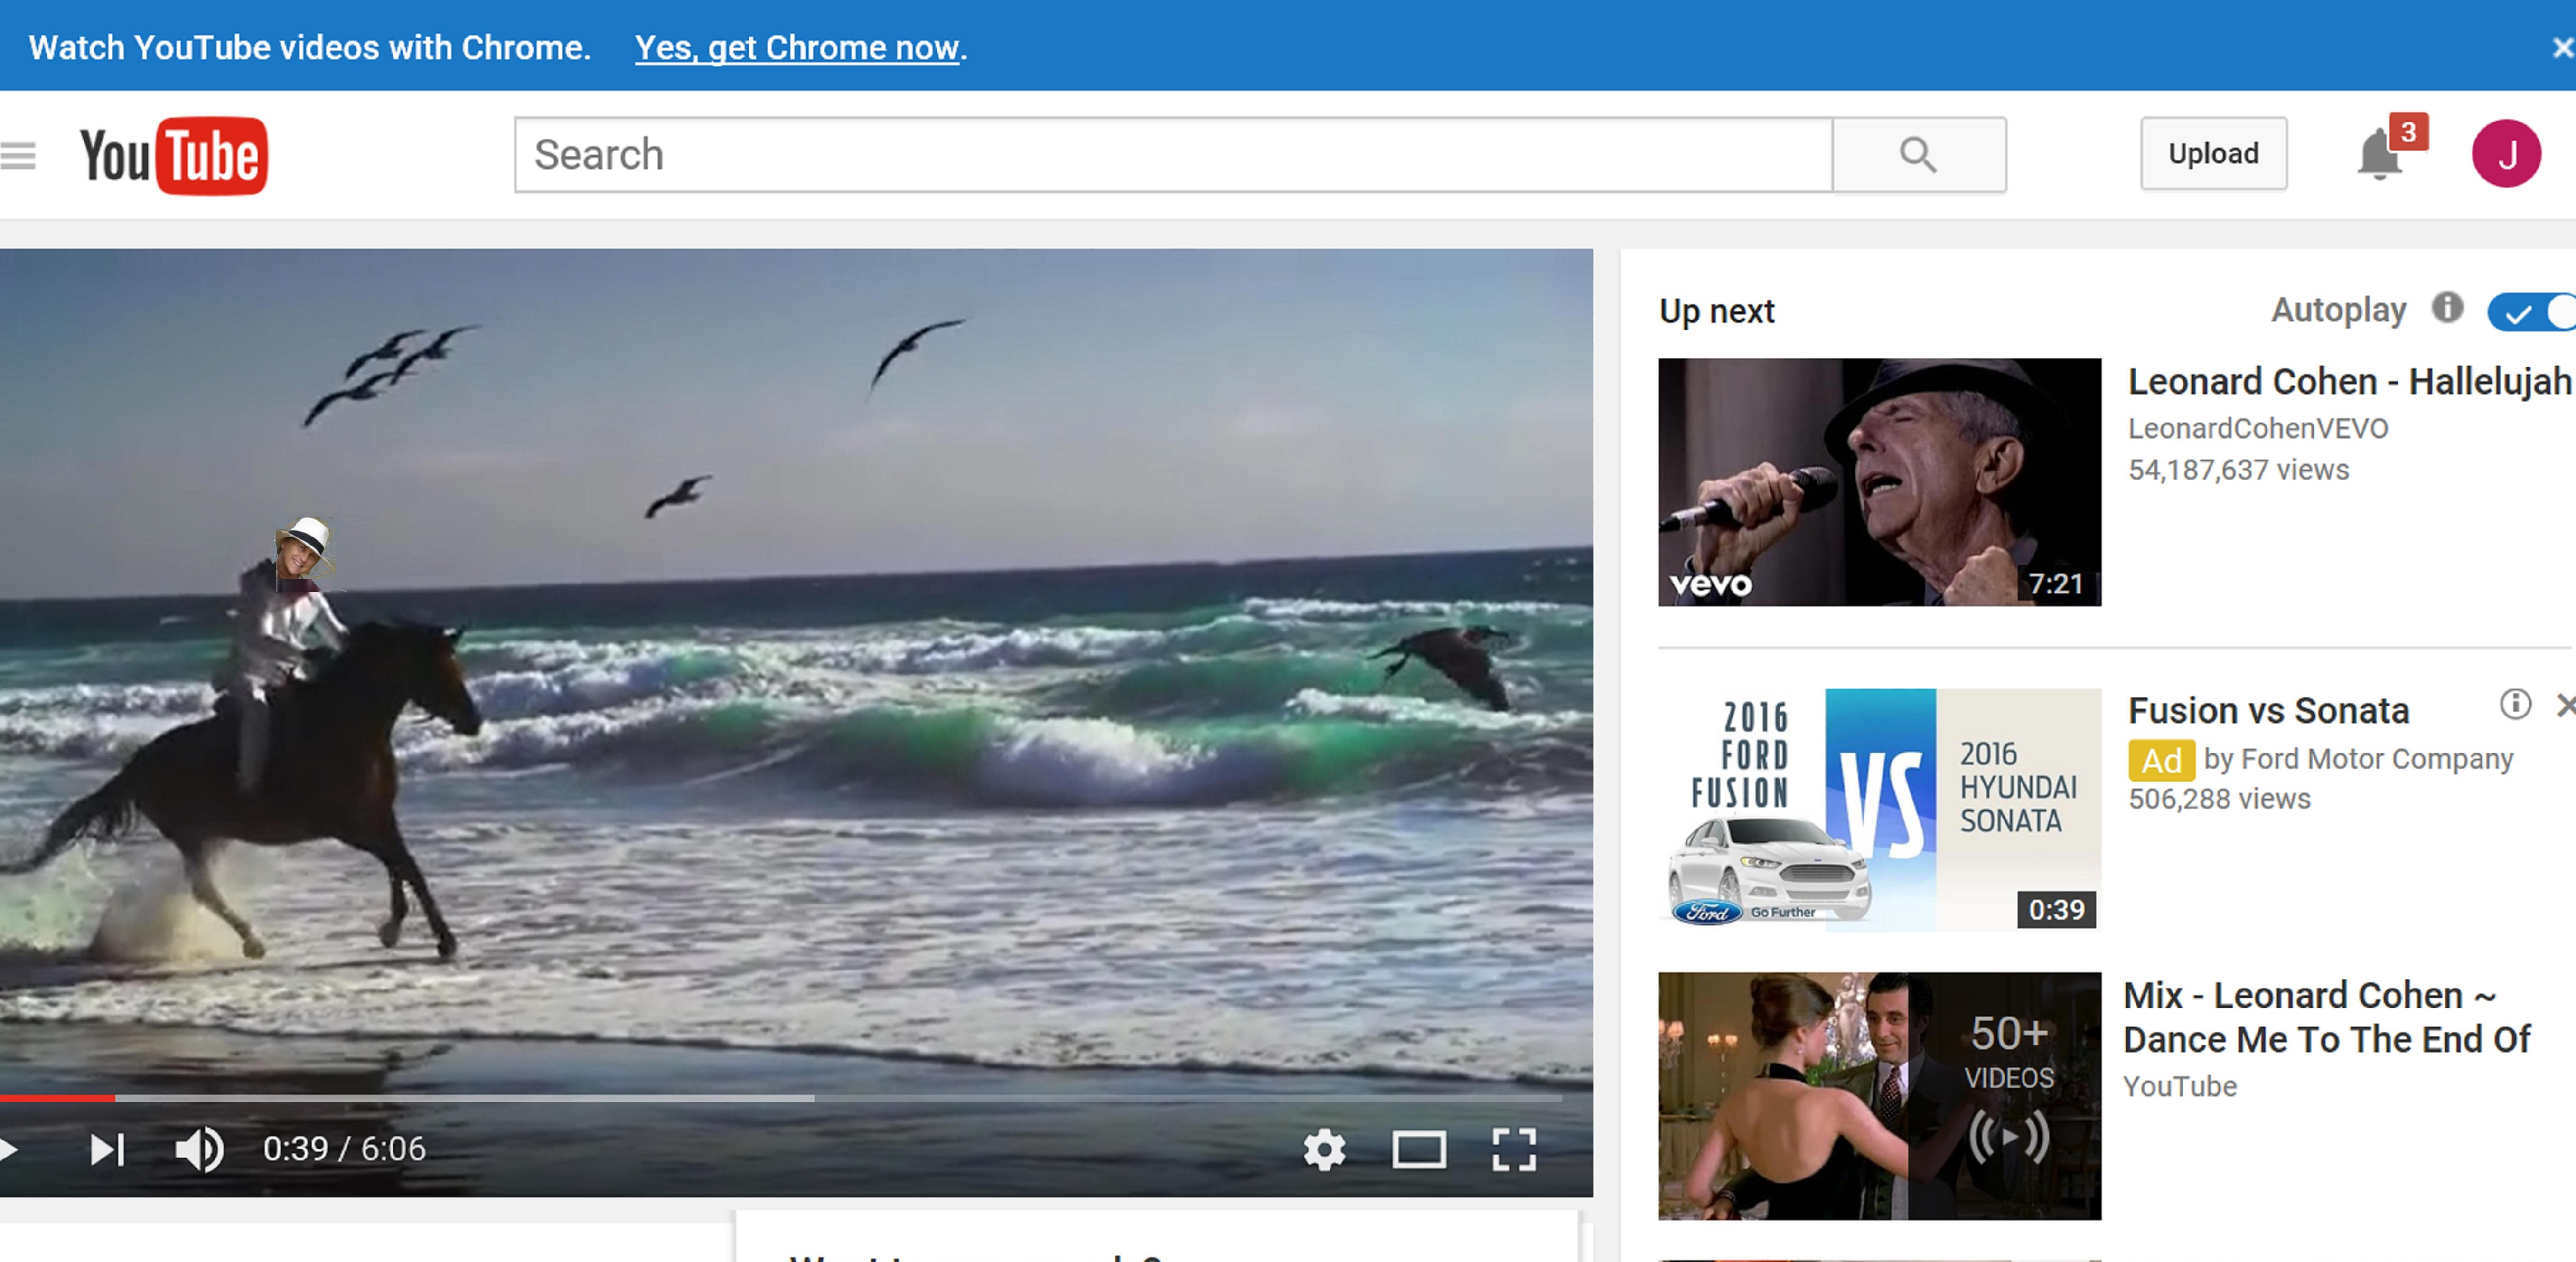The width and height of the screenshot is (2576, 1262).
Task: Click the search magnifier button
Action: coord(1918,155)
